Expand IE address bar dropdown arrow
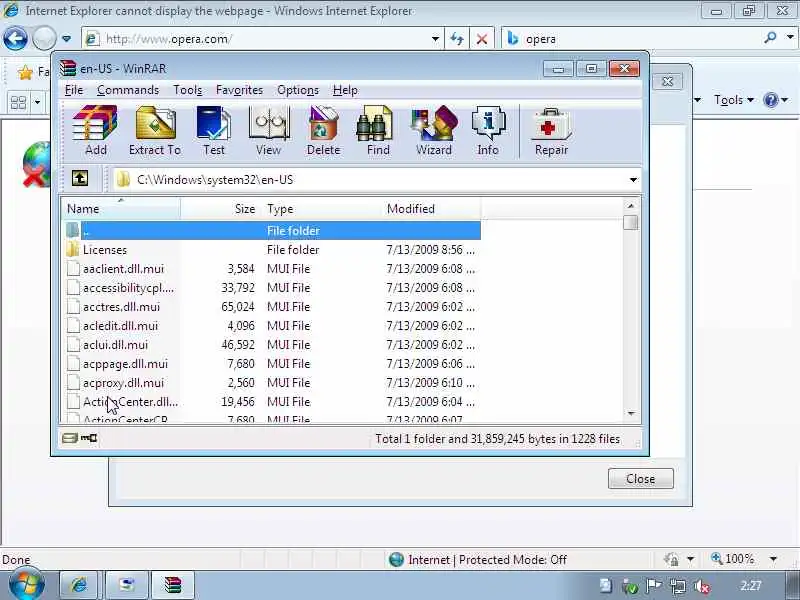Image resolution: width=800 pixels, height=600 pixels. pos(435,39)
